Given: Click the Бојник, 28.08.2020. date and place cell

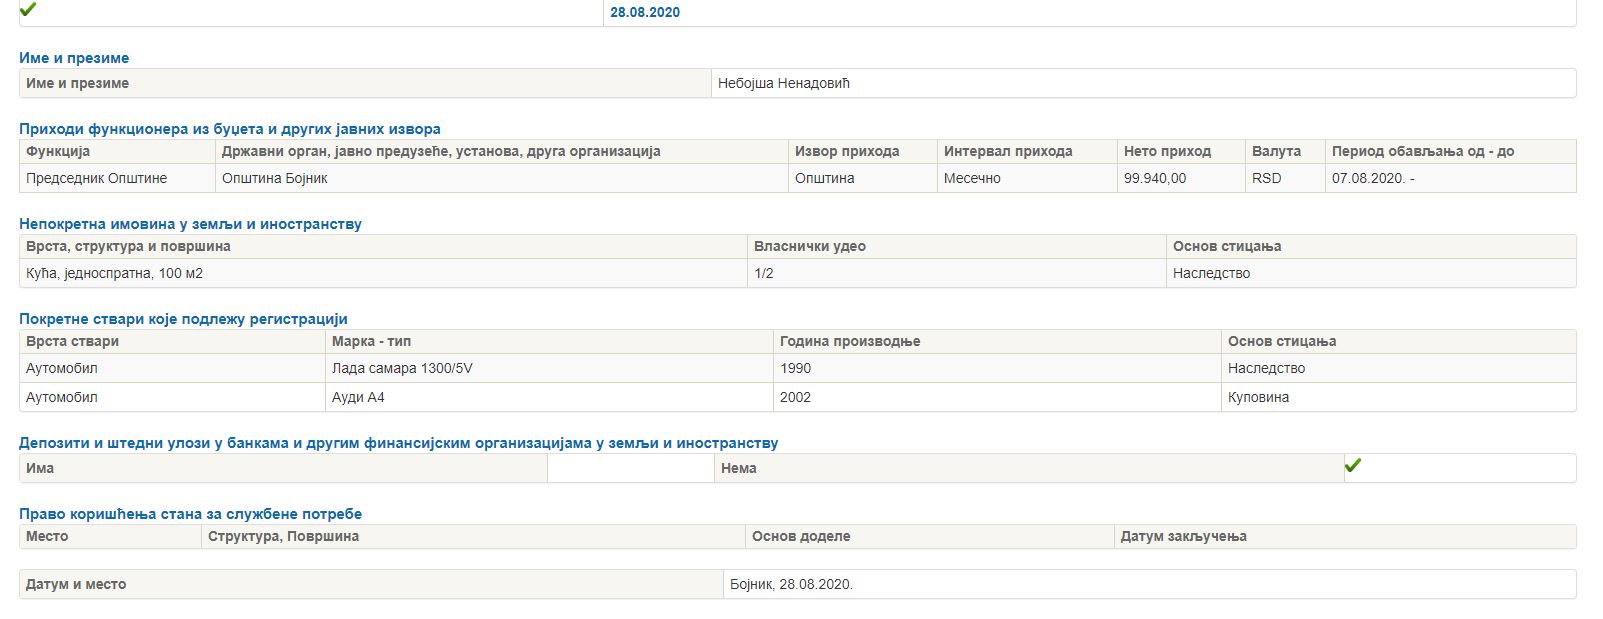Looking at the screenshot, I should [x=791, y=584].
